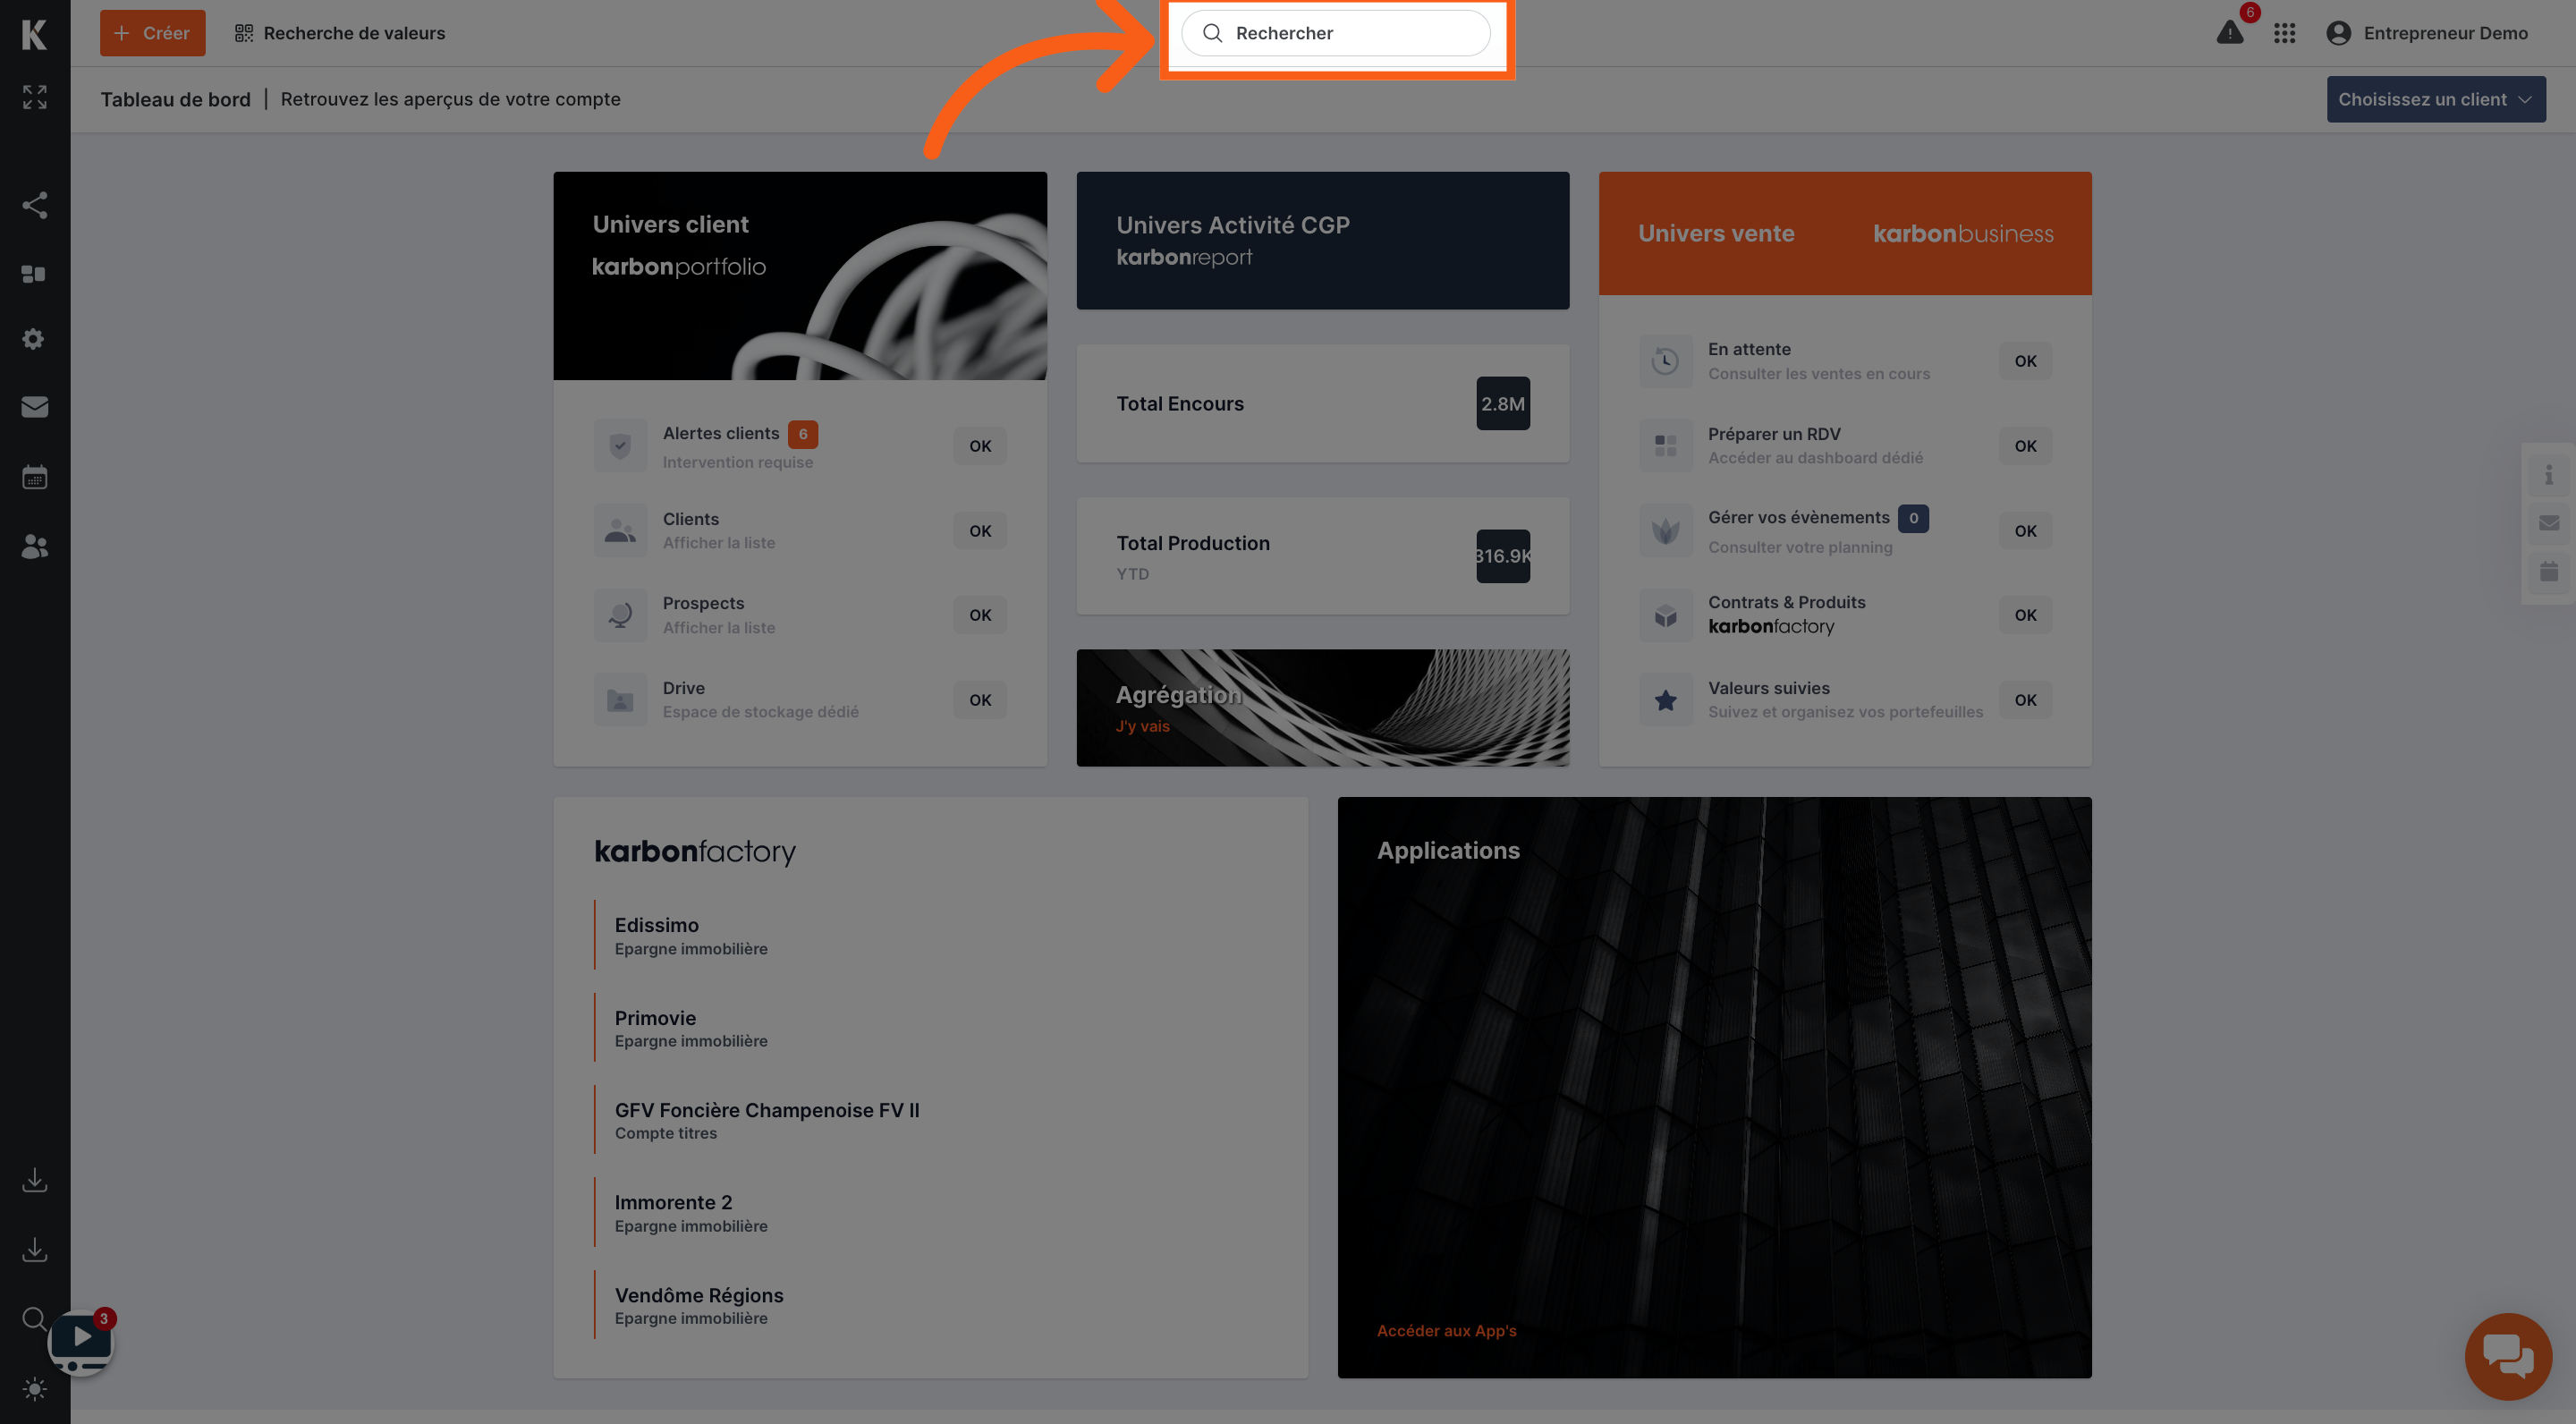The image size is (2576, 1424).
Task: Open the chat bubble support widget
Action: [2508, 1356]
